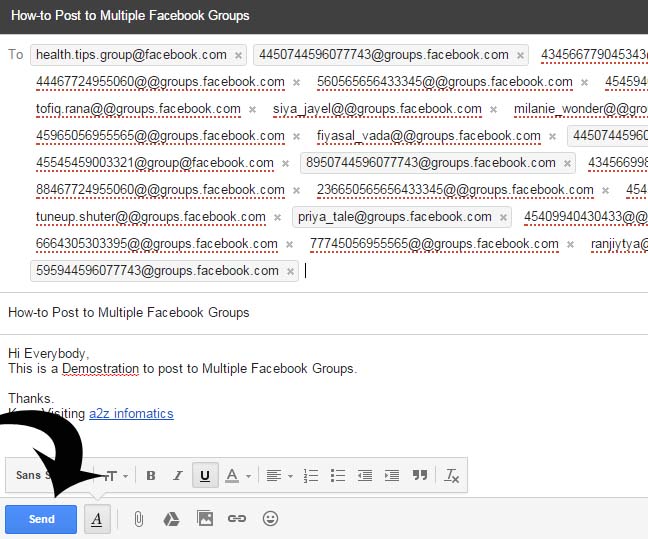Open the emoticon picker
The height and width of the screenshot is (539, 648).
[x=270, y=518]
